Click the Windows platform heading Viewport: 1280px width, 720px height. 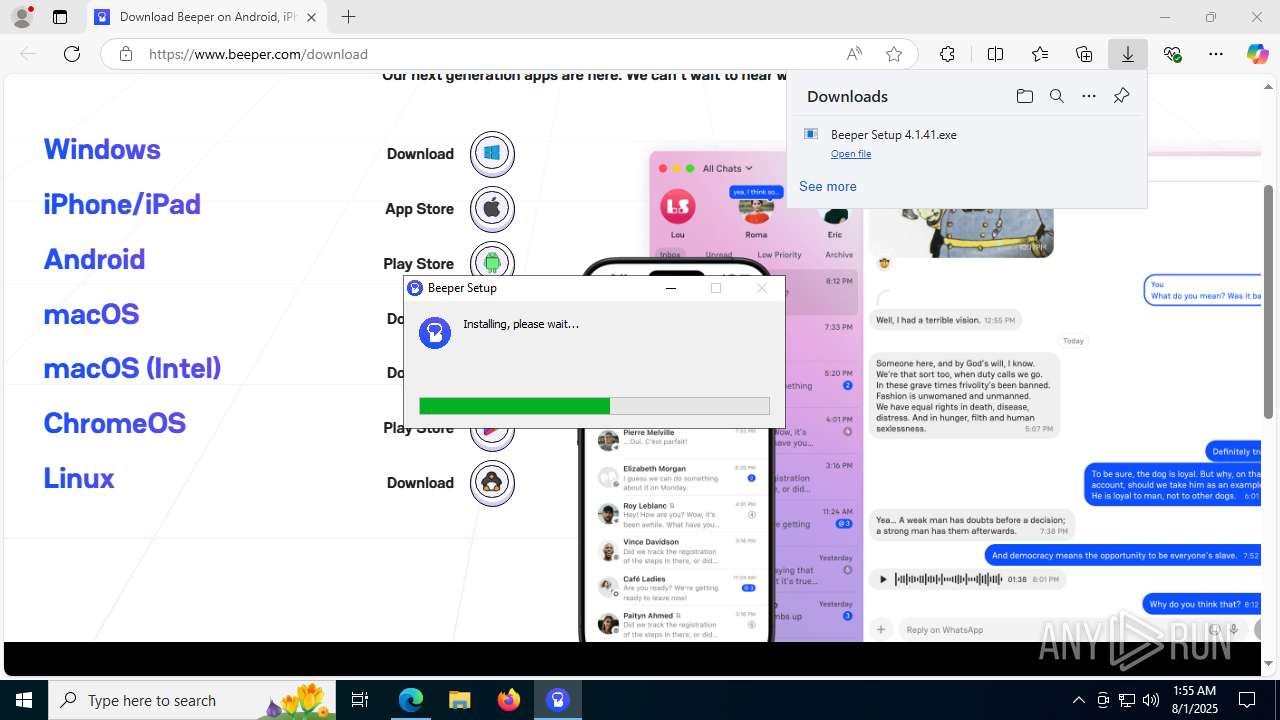click(x=102, y=149)
